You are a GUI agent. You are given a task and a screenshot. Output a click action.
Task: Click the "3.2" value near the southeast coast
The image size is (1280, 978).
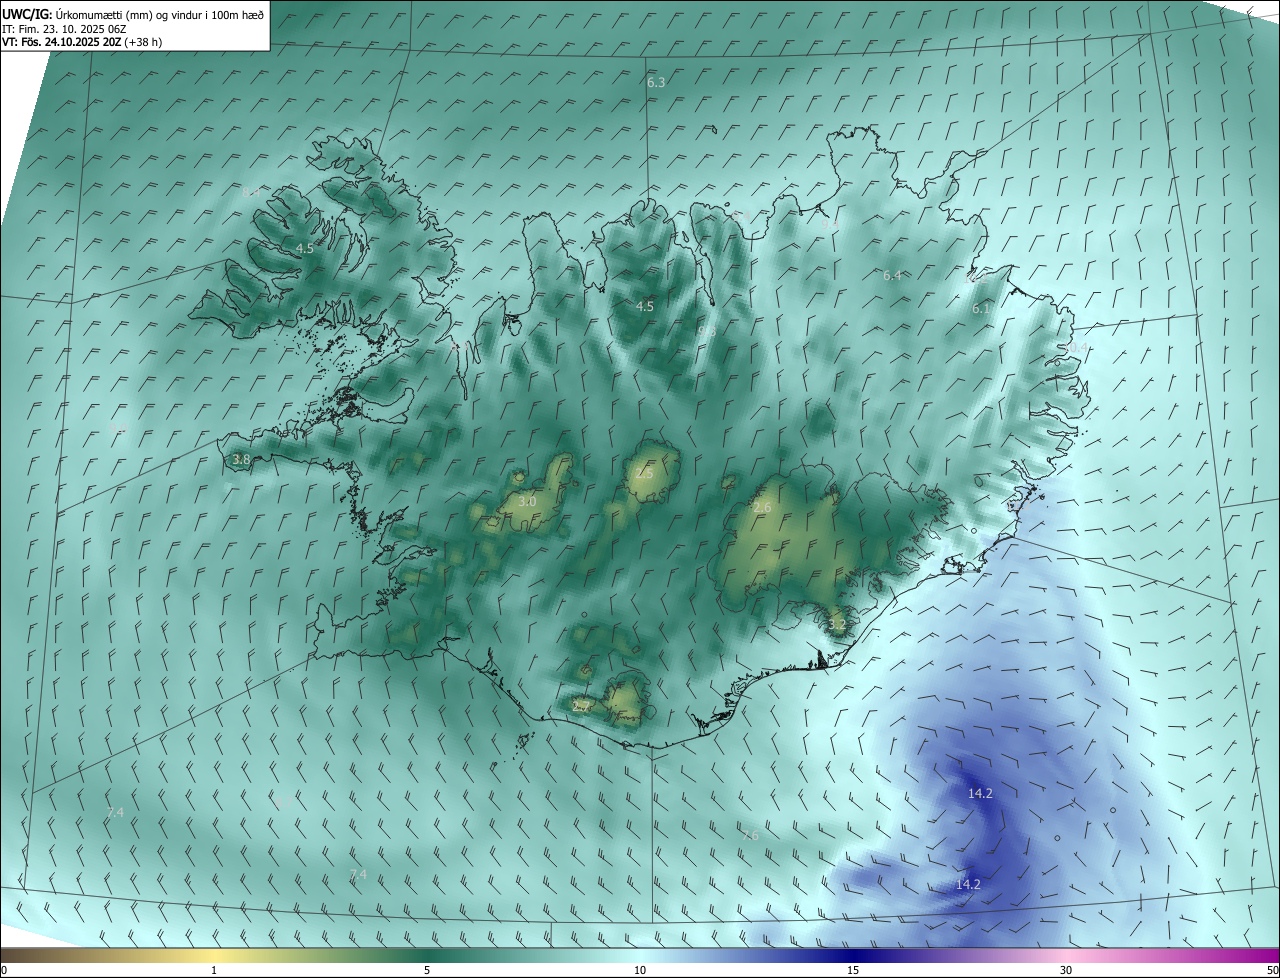[x=837, y=625]
